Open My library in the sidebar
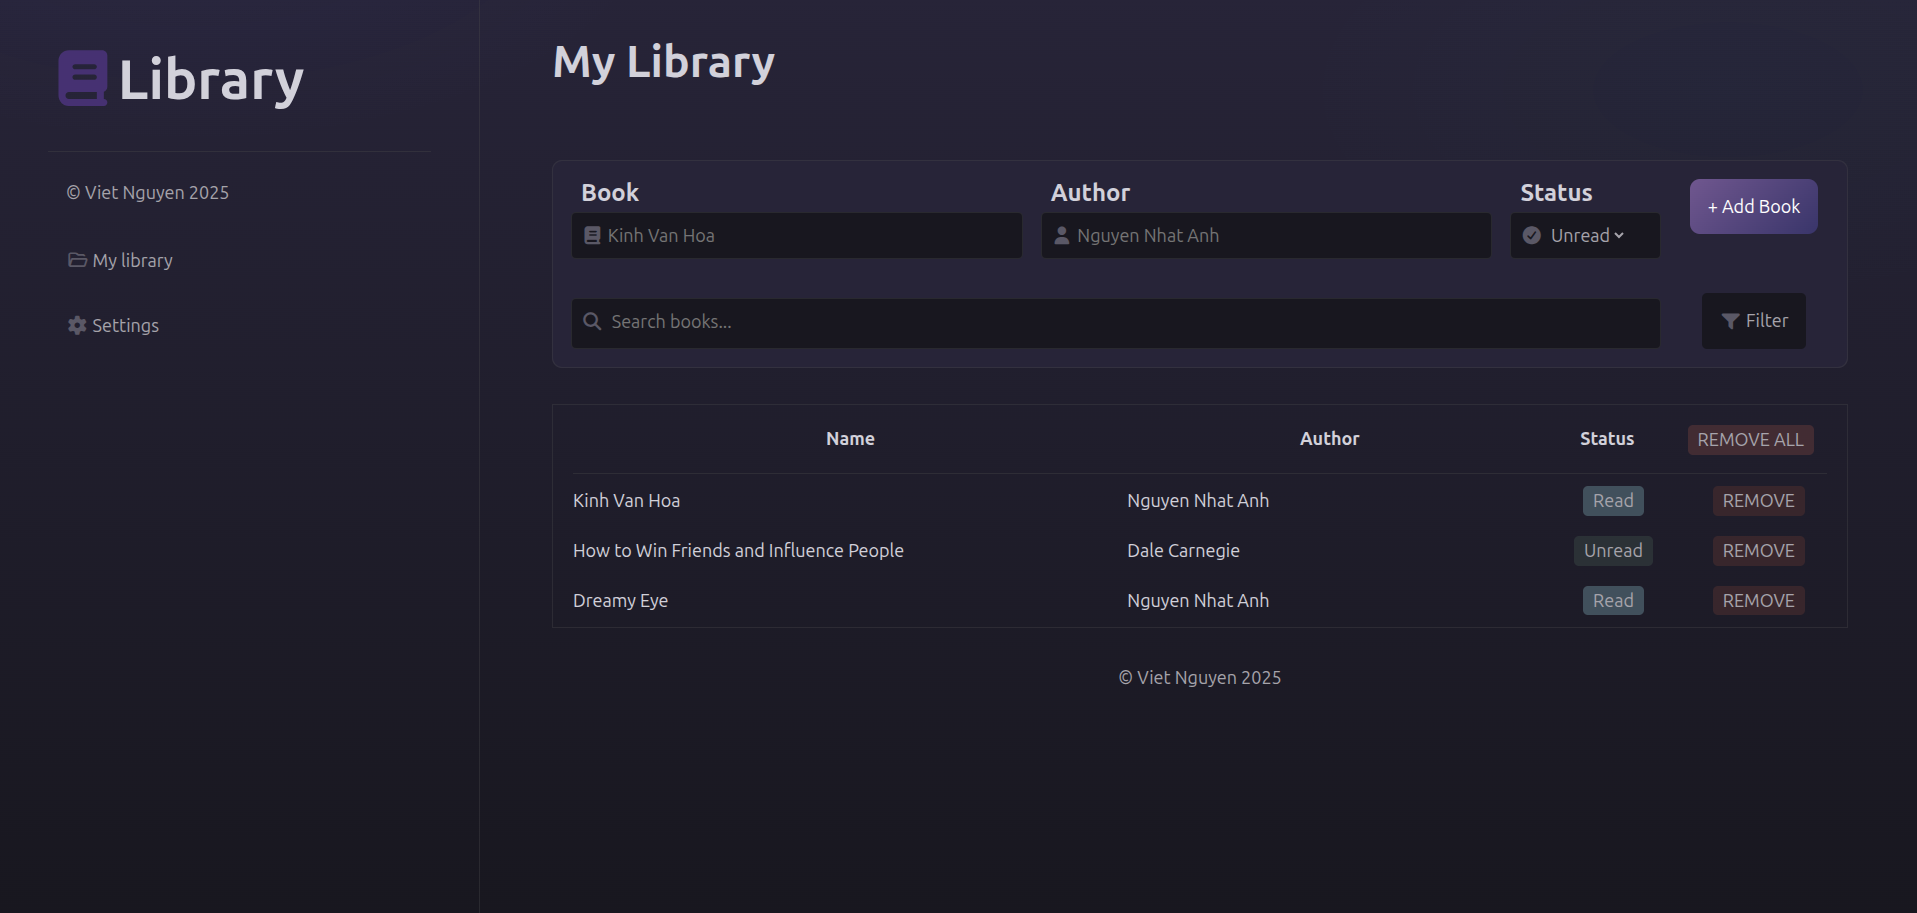Image resolution: width=1917 pixels, height=913 pixels. click(x=132, y=260)
